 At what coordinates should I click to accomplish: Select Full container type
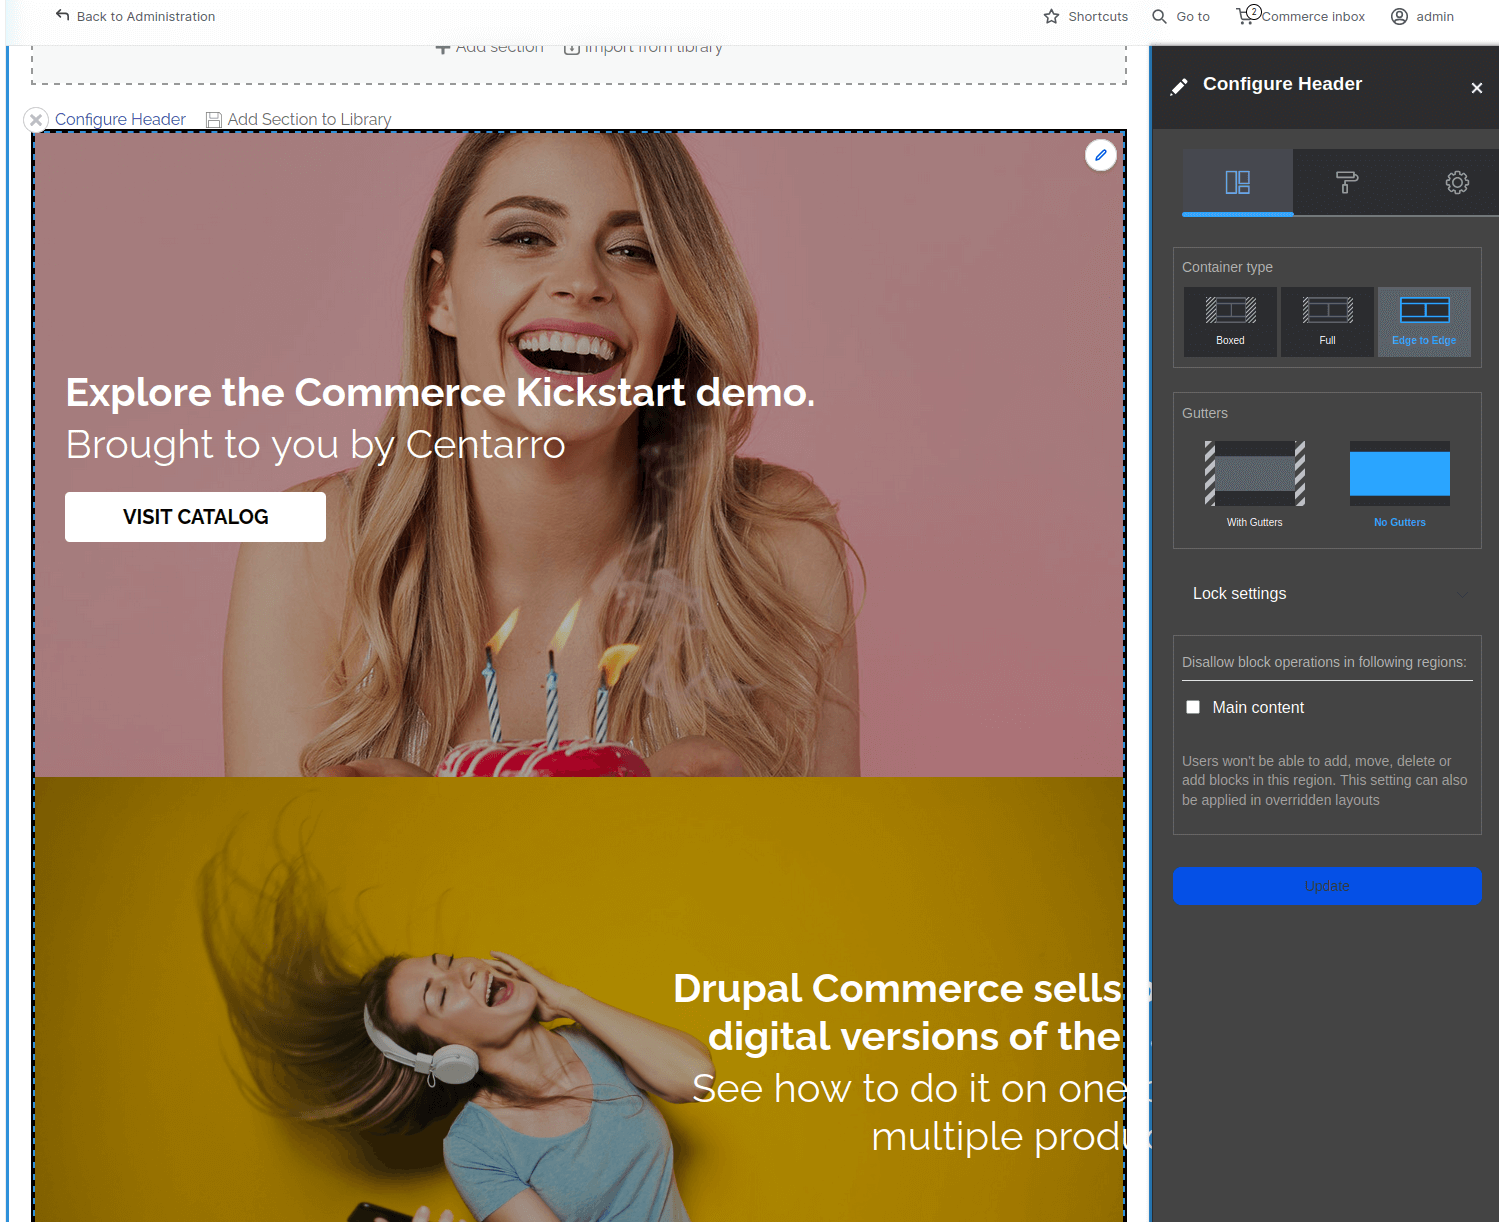click(1327, 322)
